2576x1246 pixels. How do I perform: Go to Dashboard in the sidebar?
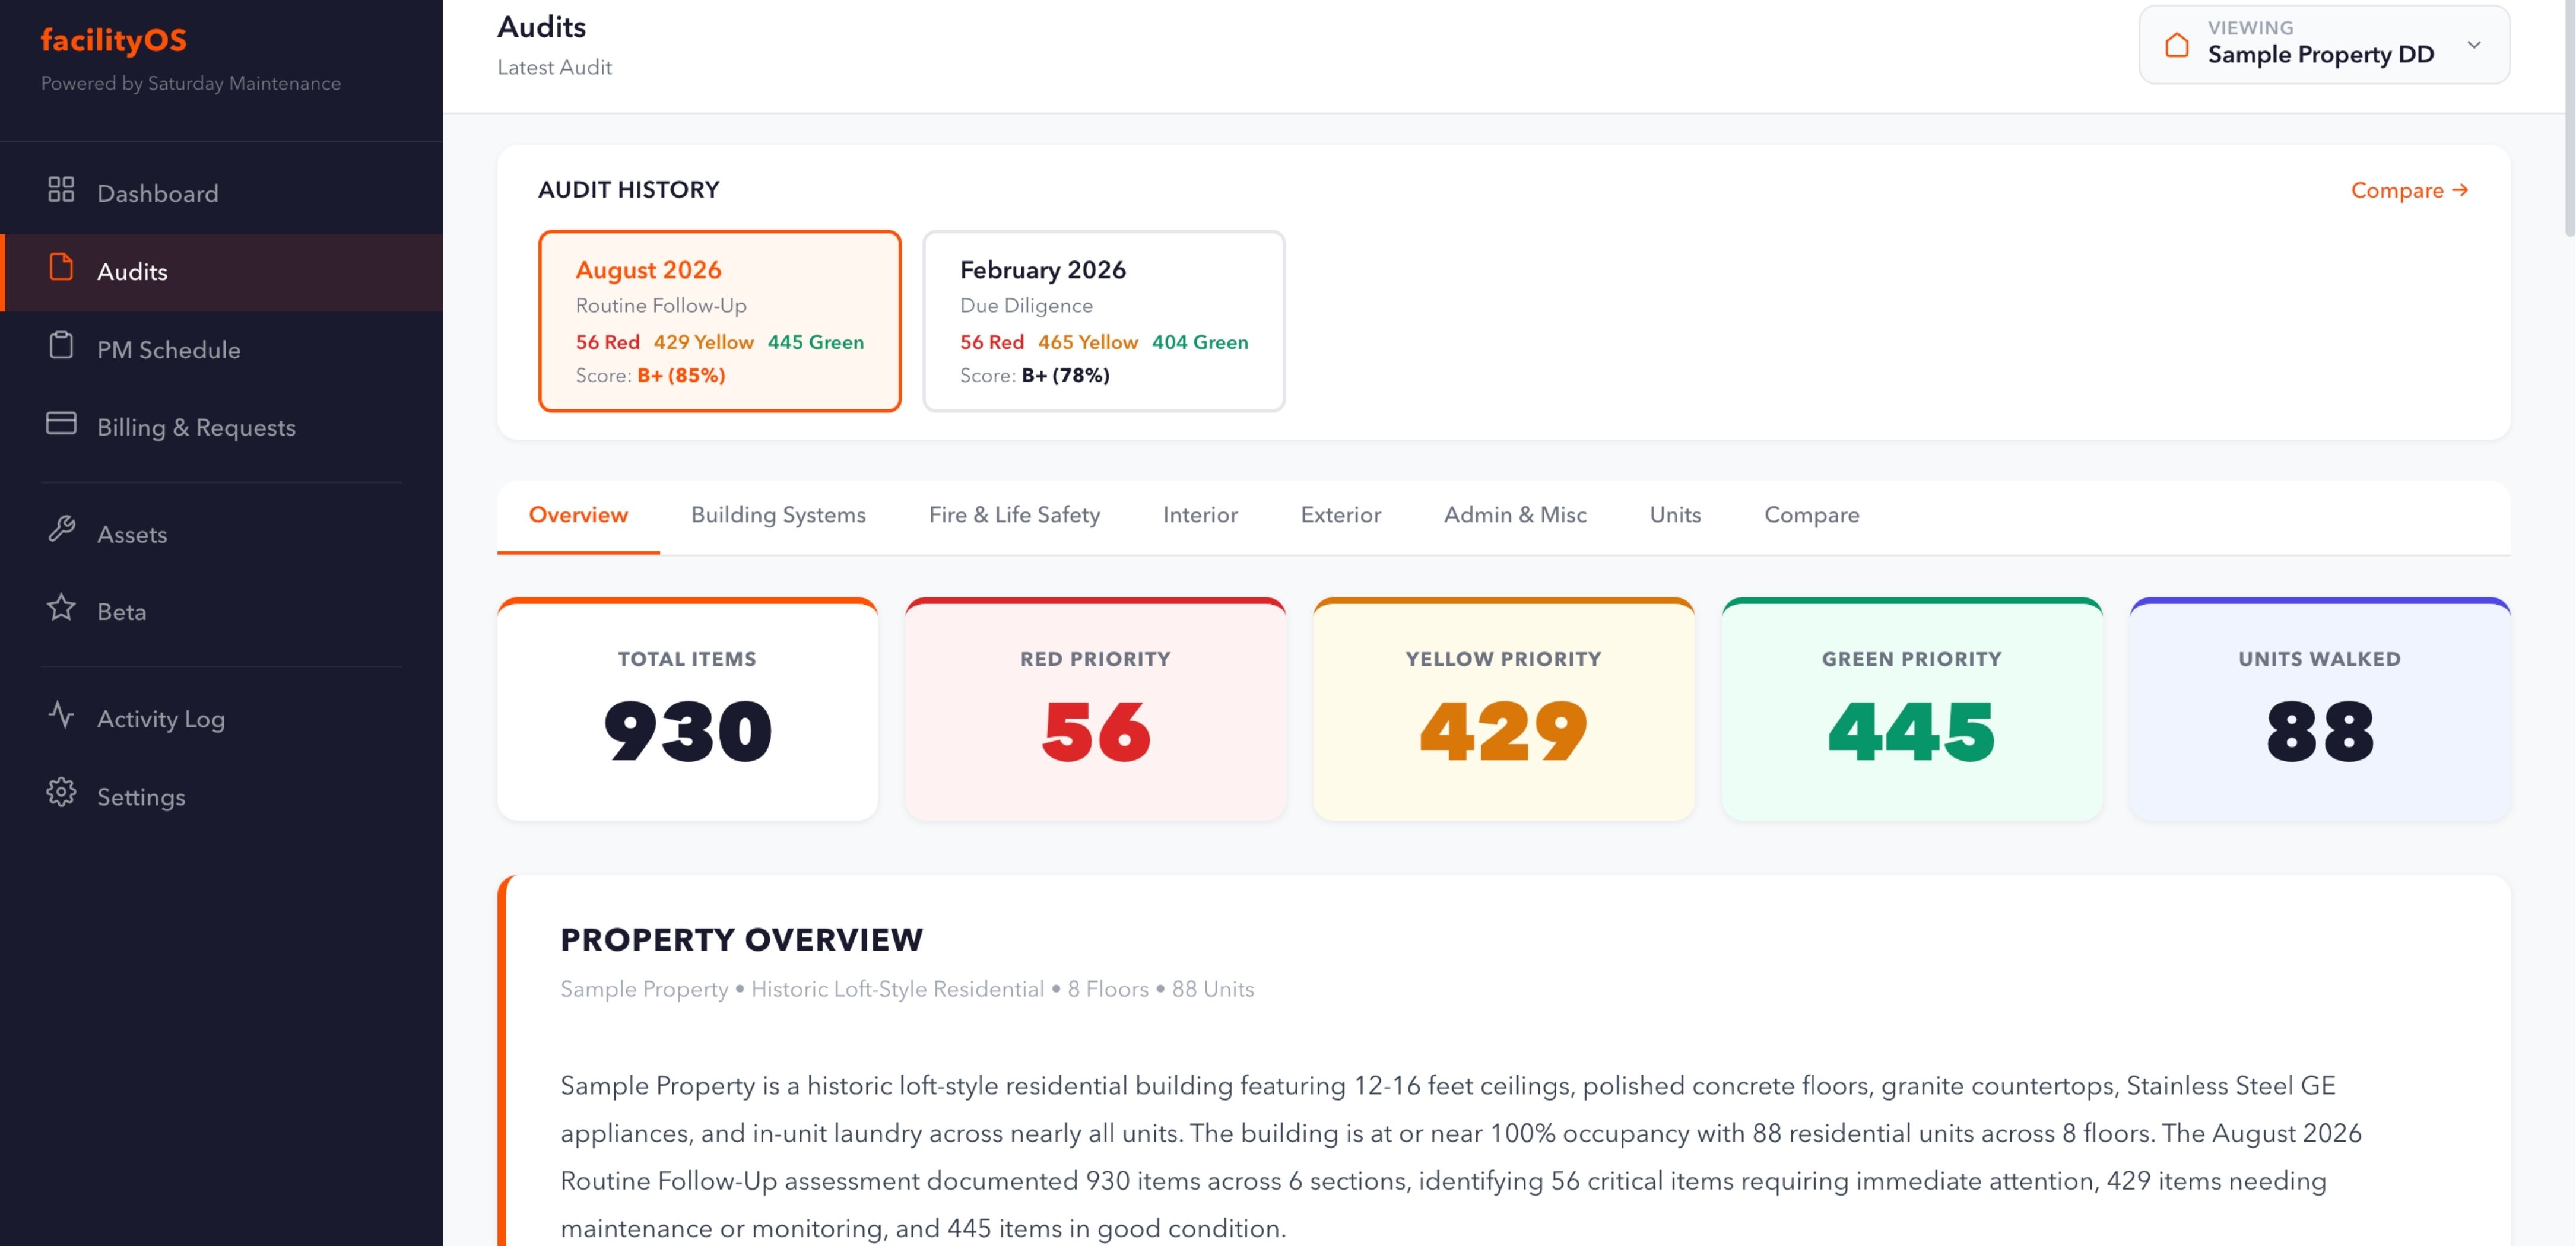221,193
